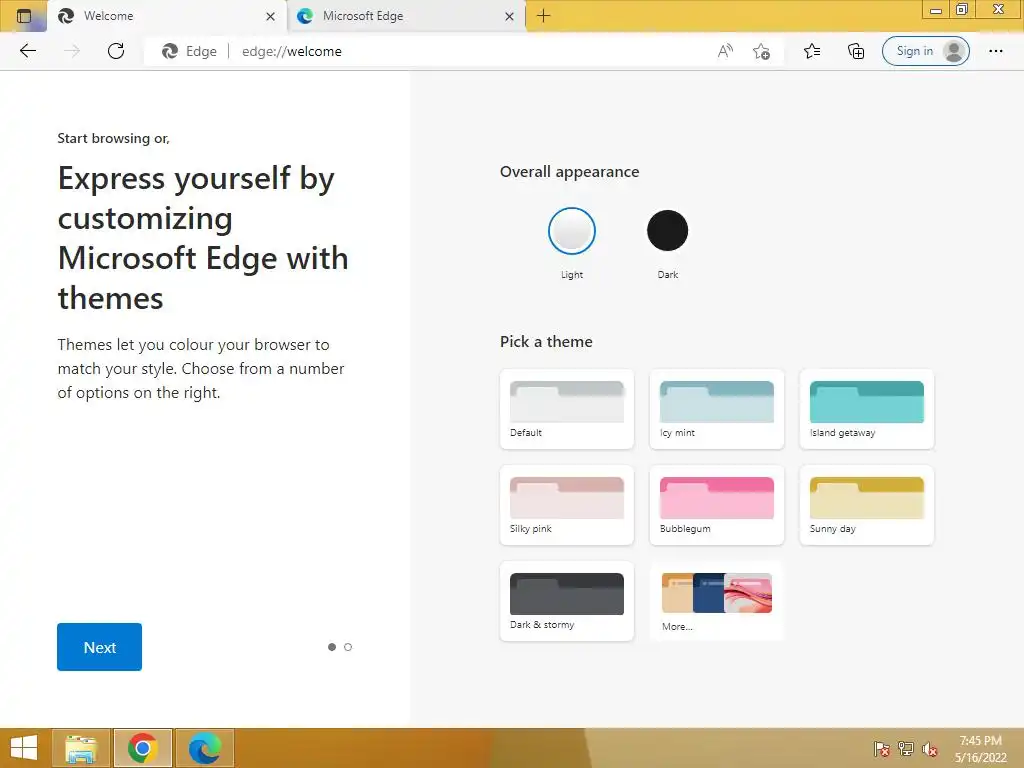This screenshot has width=1024, height=768.
Task: Minimize the Edge window
Action: click(x=936, y=9)
